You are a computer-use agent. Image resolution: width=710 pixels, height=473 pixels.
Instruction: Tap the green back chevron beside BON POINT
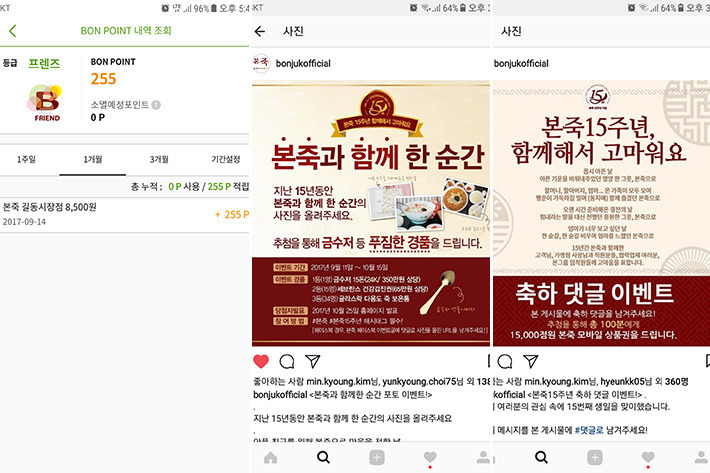coord(12,31)
